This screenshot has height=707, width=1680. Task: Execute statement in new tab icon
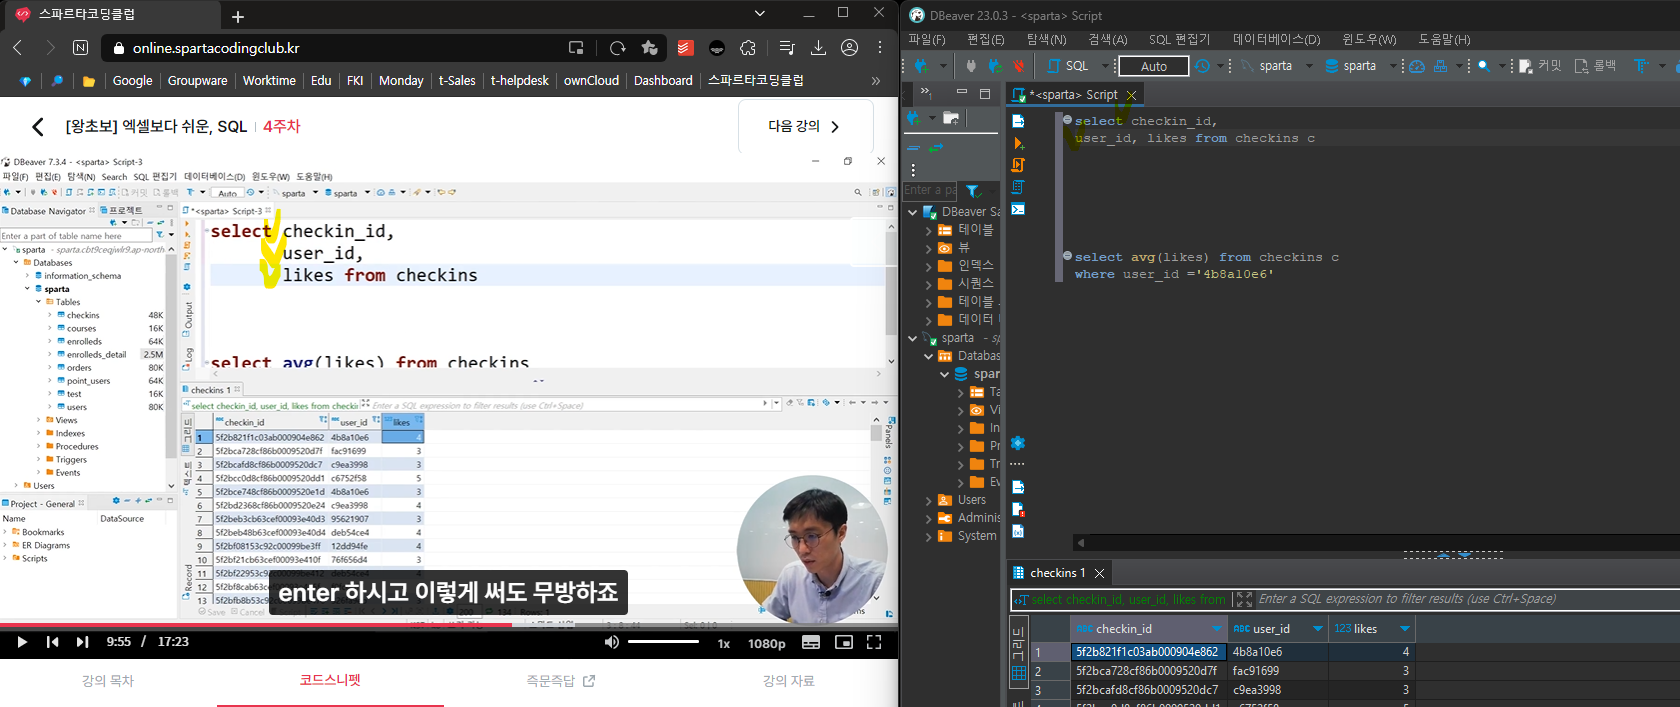pos(1018,143)
